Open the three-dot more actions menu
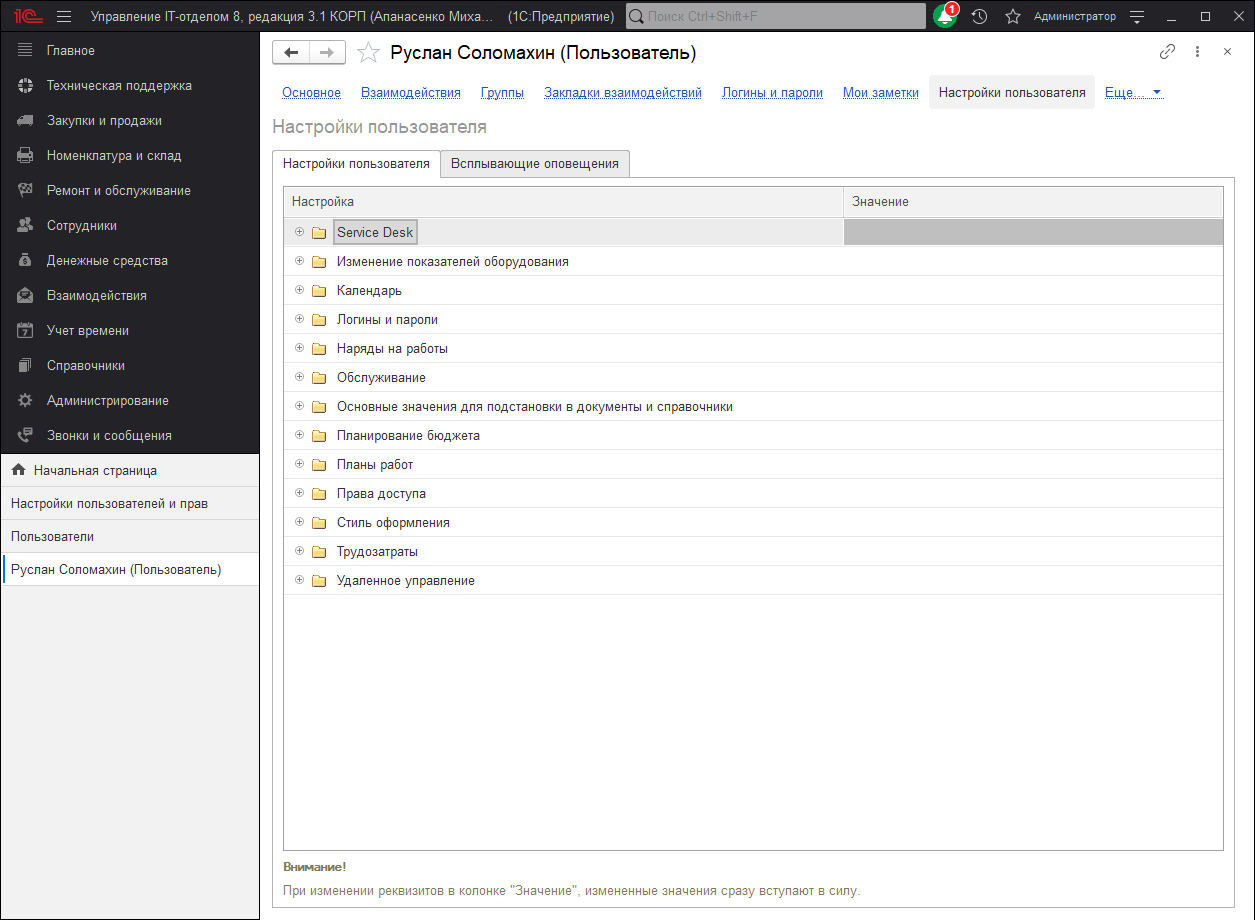This screenshot has width=1255, height=920. tap(1197, 52)
